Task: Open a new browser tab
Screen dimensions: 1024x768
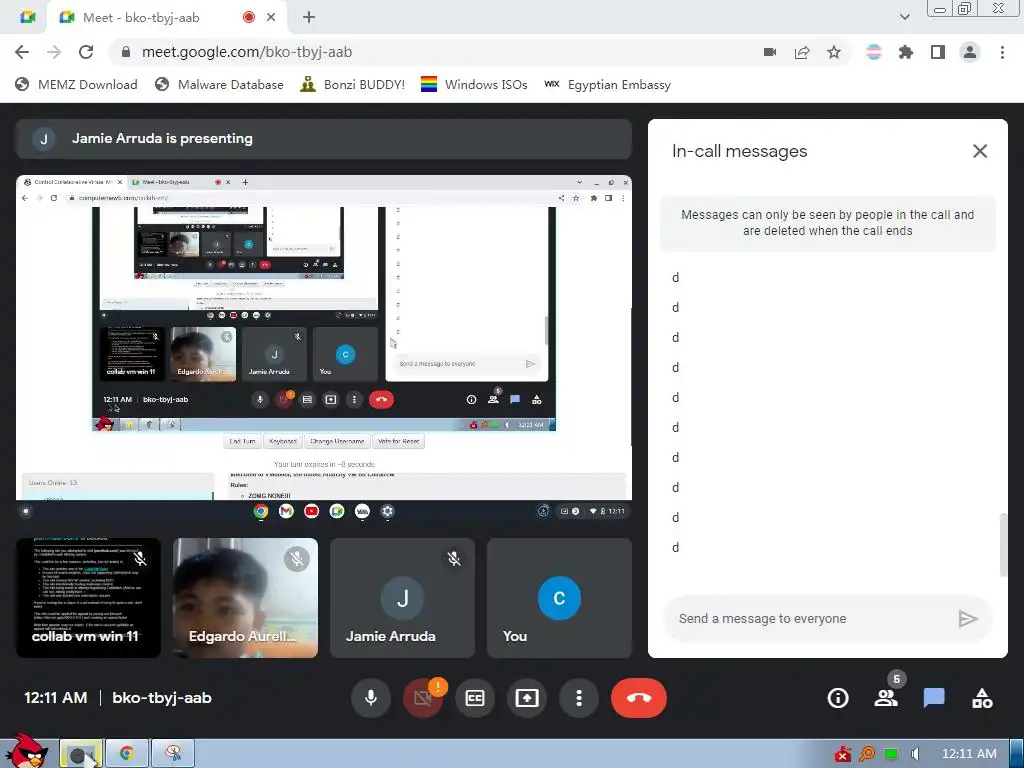Action: click(309, 18)
